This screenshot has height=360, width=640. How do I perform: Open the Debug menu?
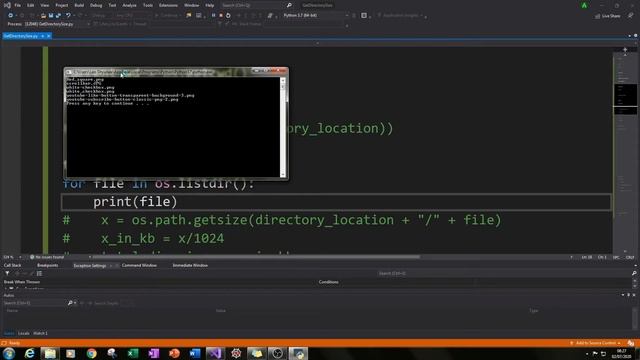[96, 5]
